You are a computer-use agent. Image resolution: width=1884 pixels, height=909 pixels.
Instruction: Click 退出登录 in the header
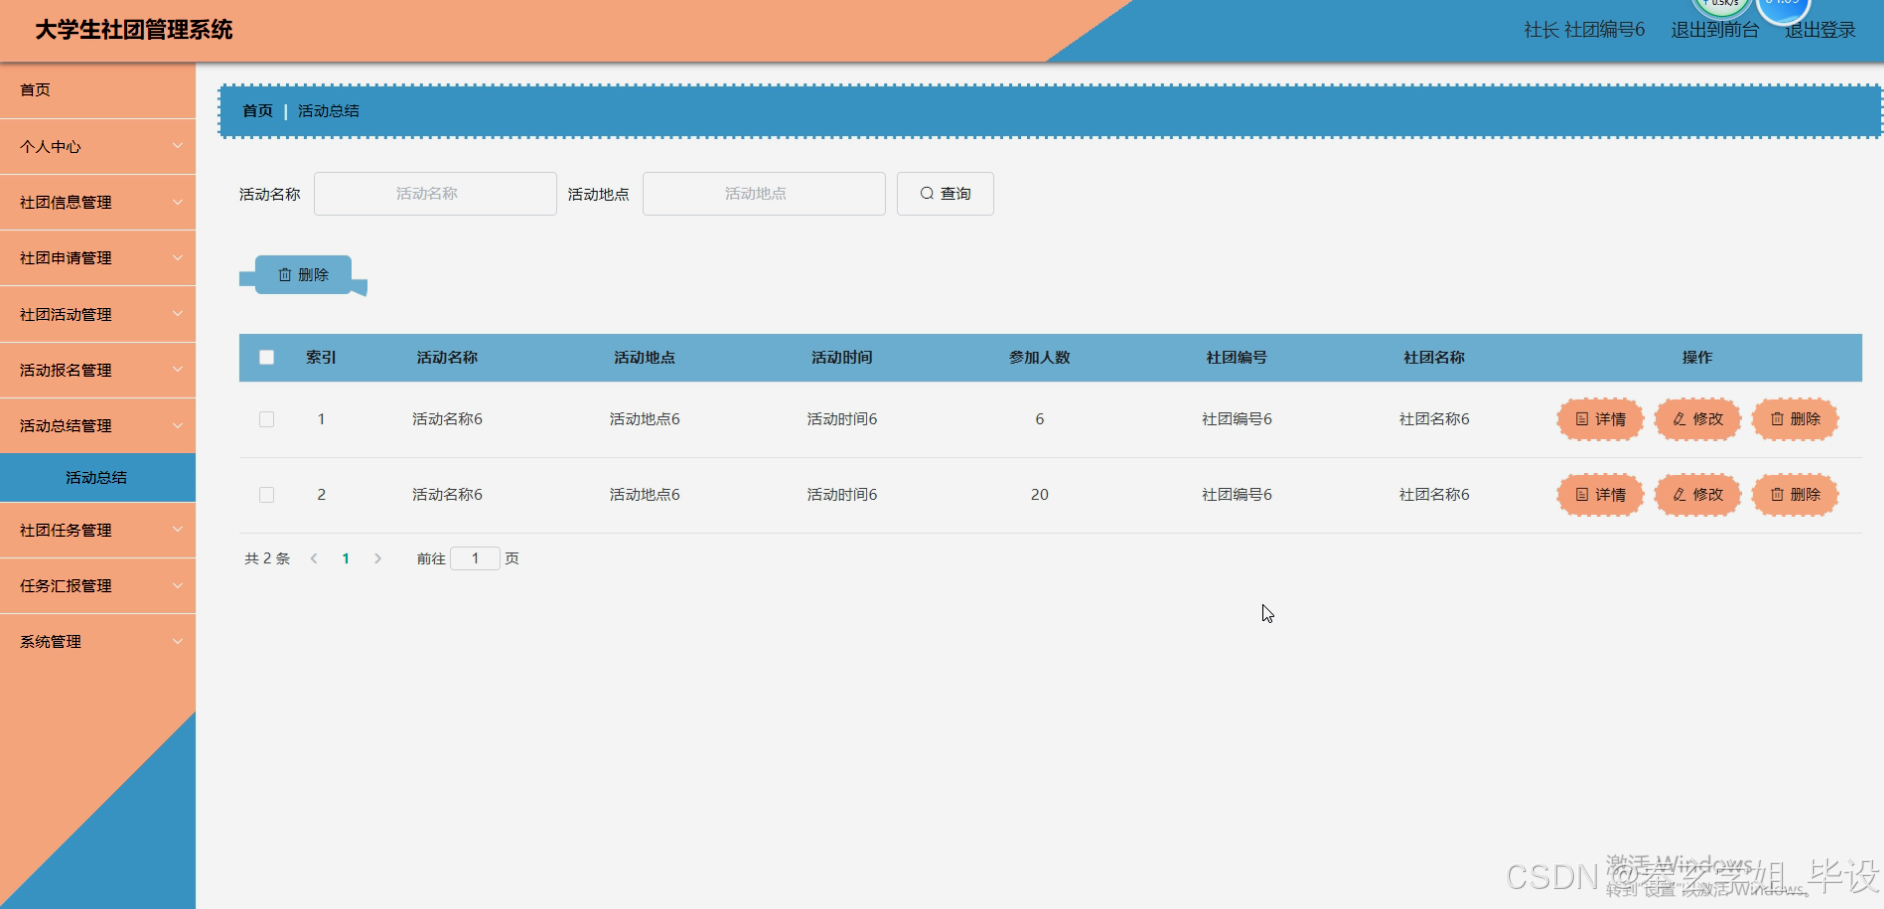1820,30
